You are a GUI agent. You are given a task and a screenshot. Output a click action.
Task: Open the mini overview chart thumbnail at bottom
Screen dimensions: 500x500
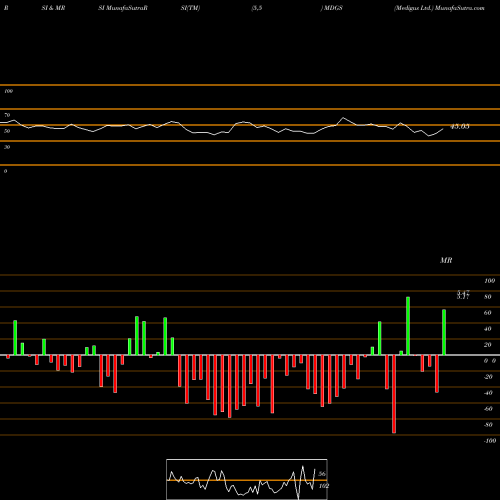pos(247,479)
